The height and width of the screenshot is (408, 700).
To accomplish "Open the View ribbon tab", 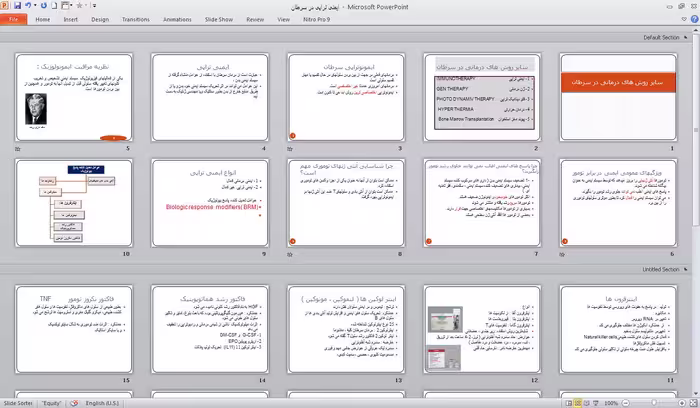I will pyautogui.click(x=283, y=19).
